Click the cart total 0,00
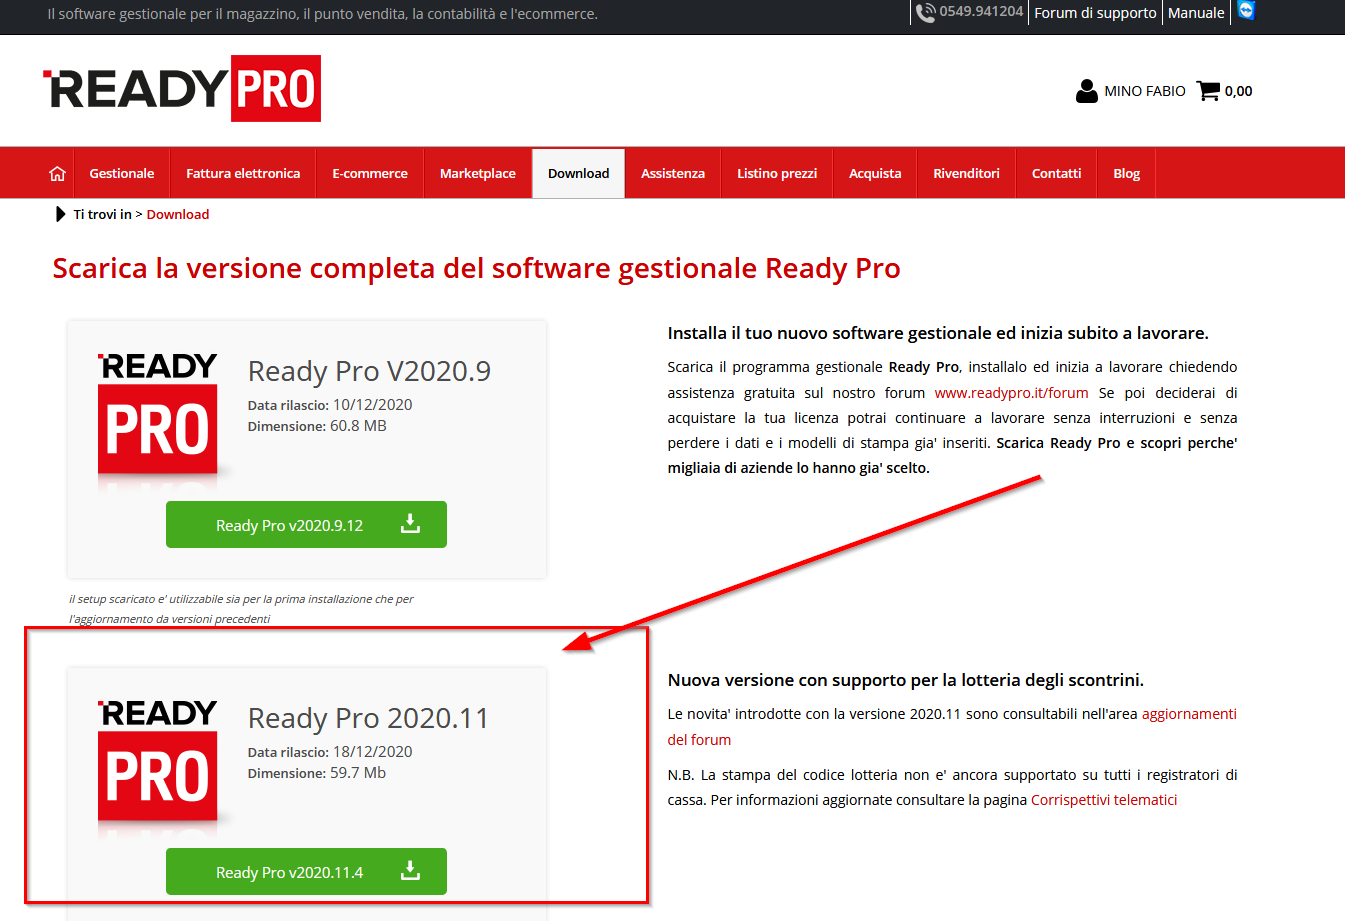Screen dimensions: 1345x921 1238,91
